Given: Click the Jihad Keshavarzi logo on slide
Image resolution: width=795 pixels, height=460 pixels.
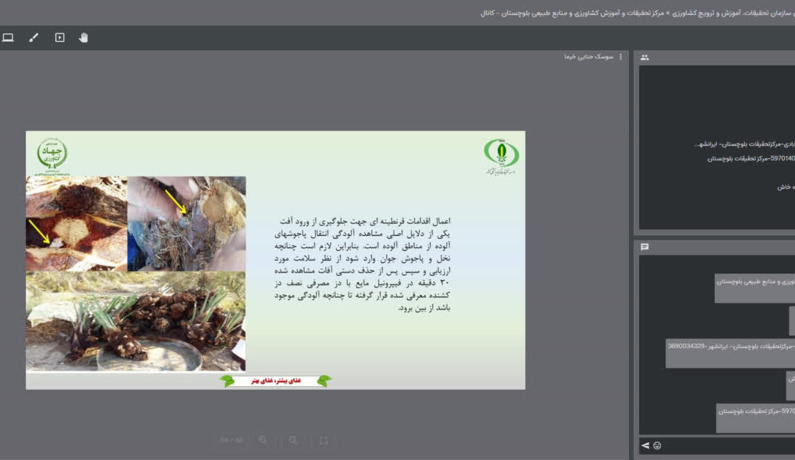Looking at the screenshot, I should [52, 153].
